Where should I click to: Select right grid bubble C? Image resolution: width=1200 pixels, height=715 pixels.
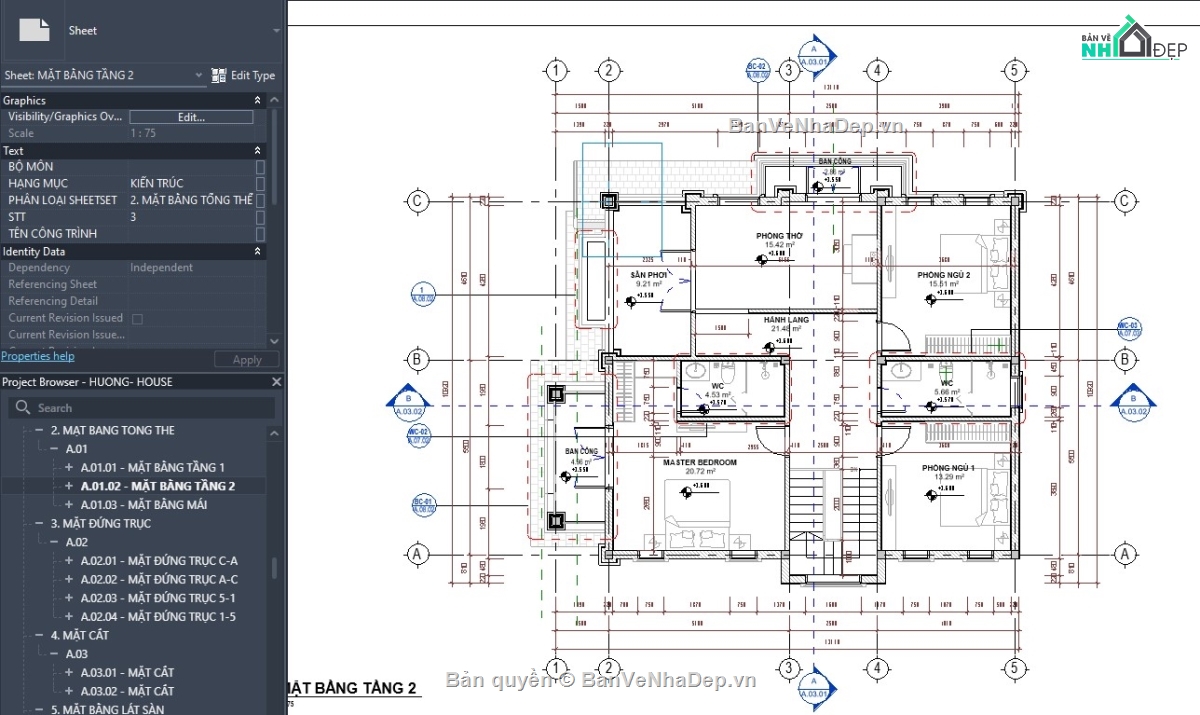1124,201
